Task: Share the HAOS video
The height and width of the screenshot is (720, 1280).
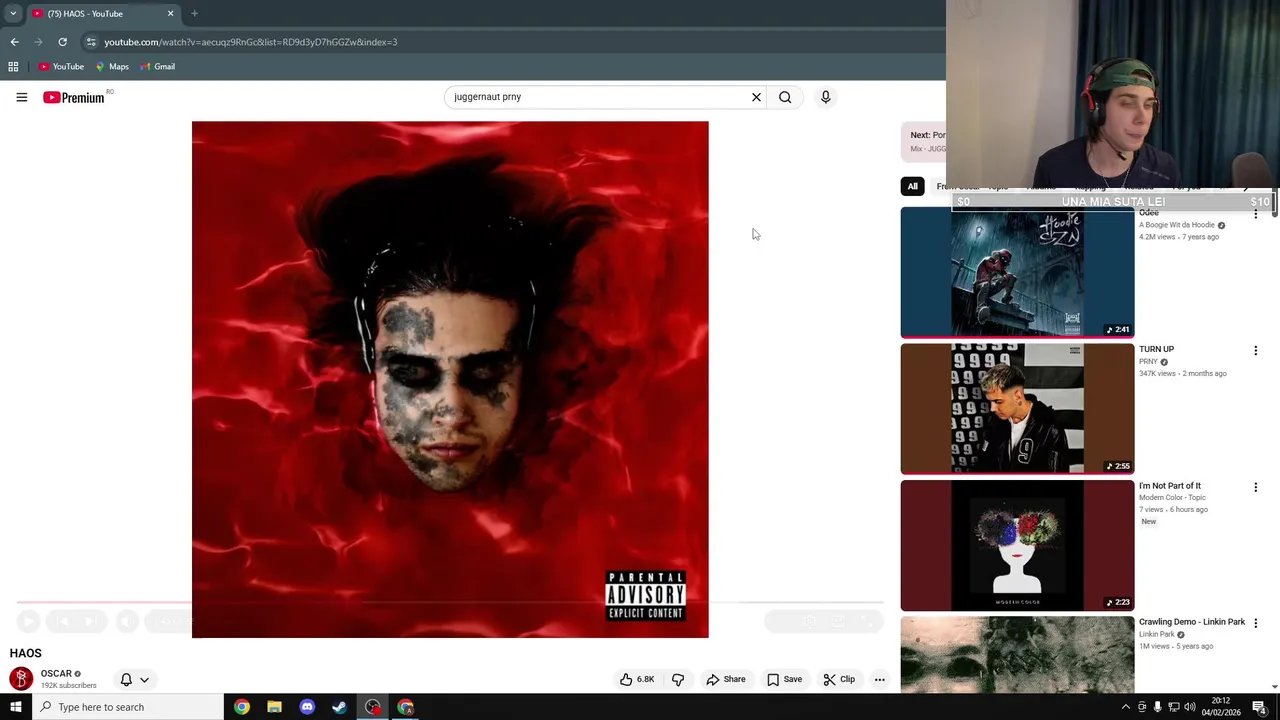Action: pos(726,679)
